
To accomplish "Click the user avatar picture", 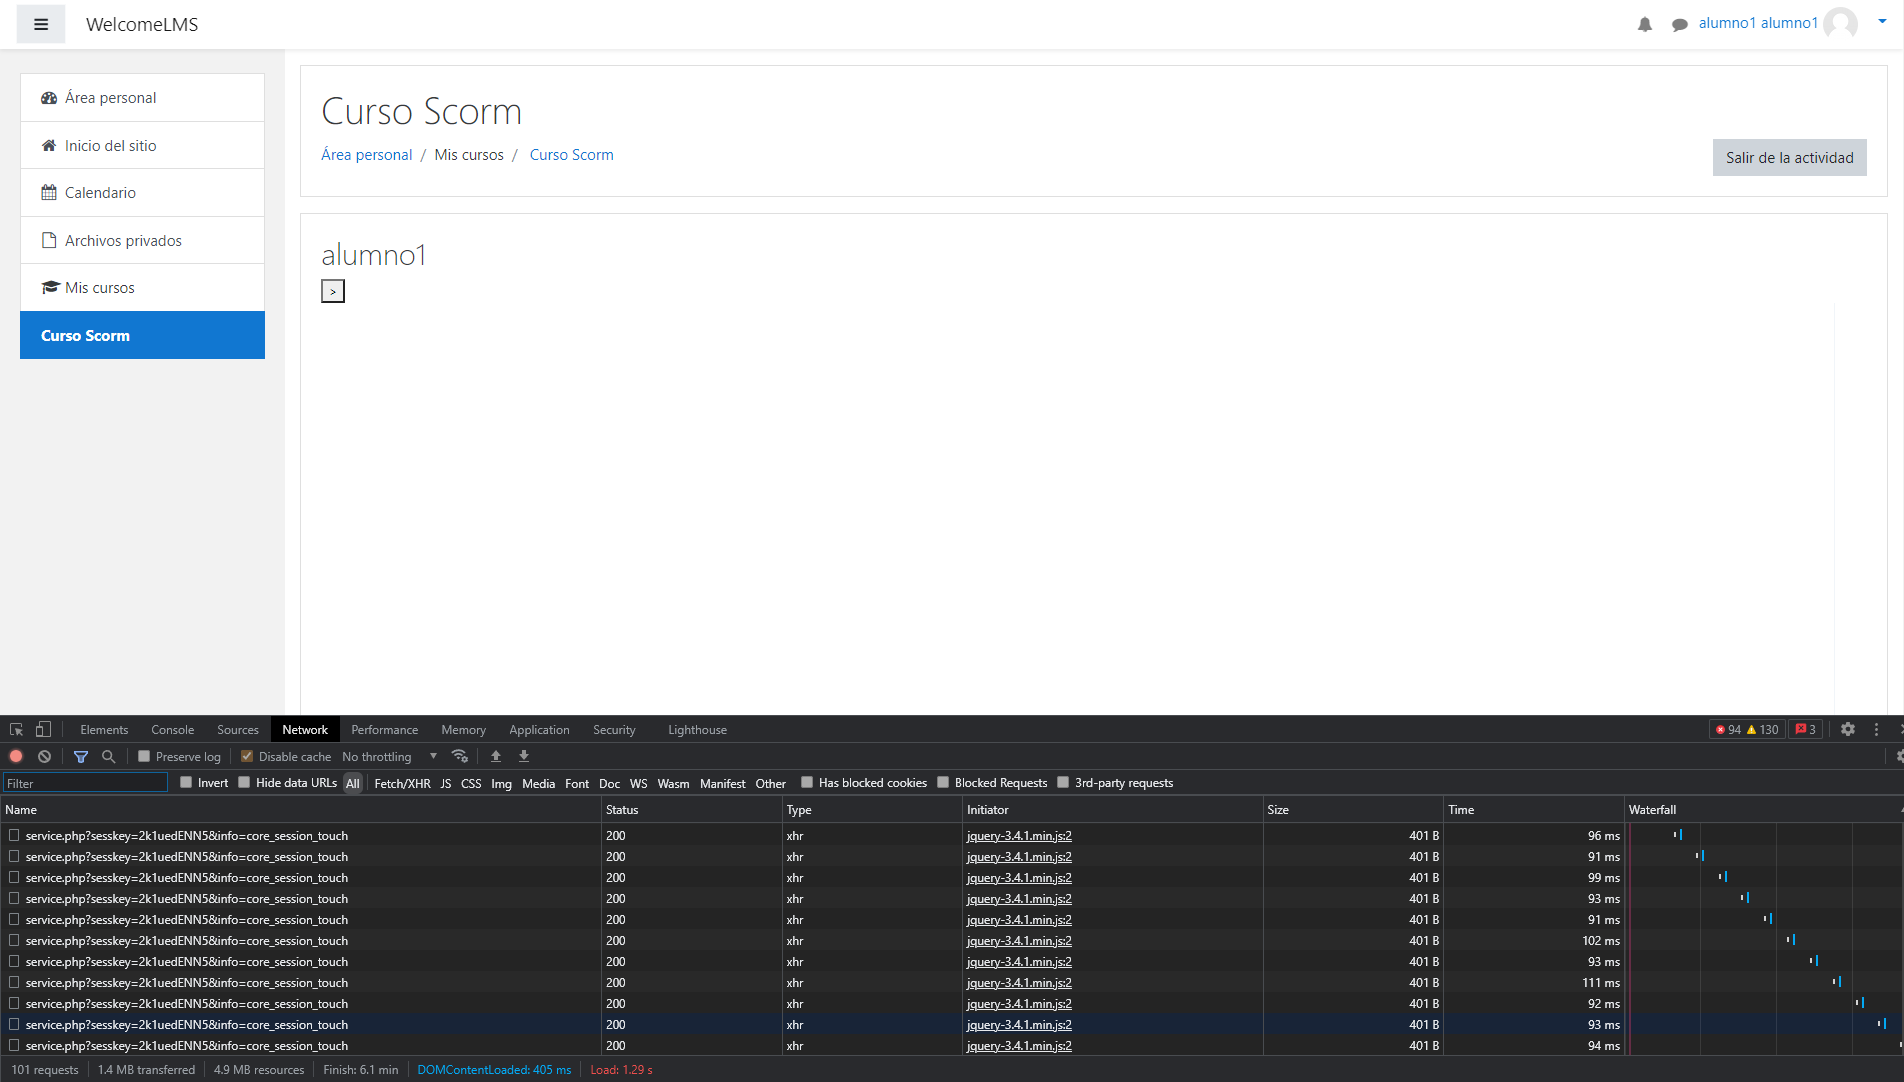I will click(1840, 23).
